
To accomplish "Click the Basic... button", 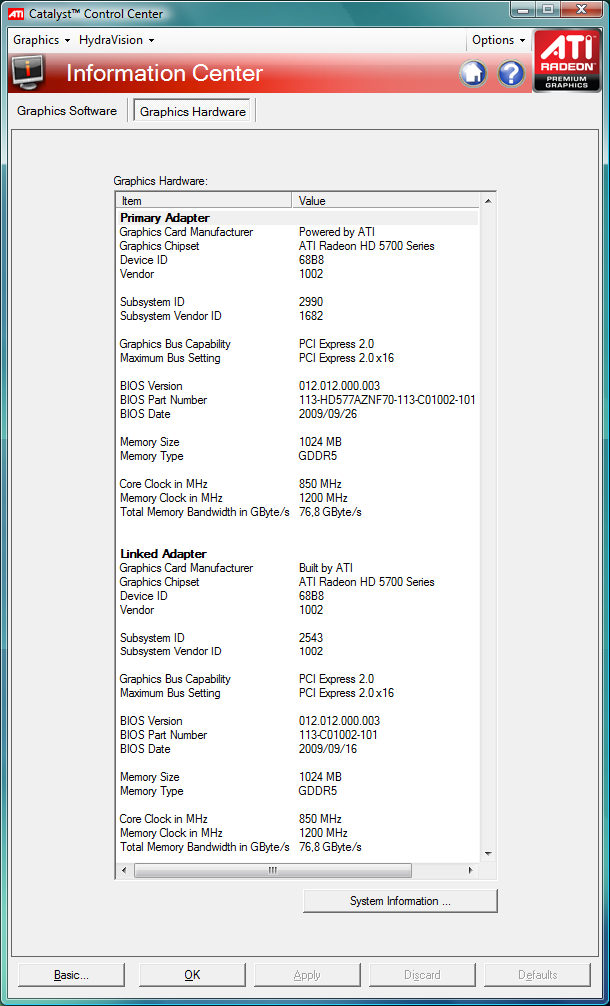I will 71,975.
